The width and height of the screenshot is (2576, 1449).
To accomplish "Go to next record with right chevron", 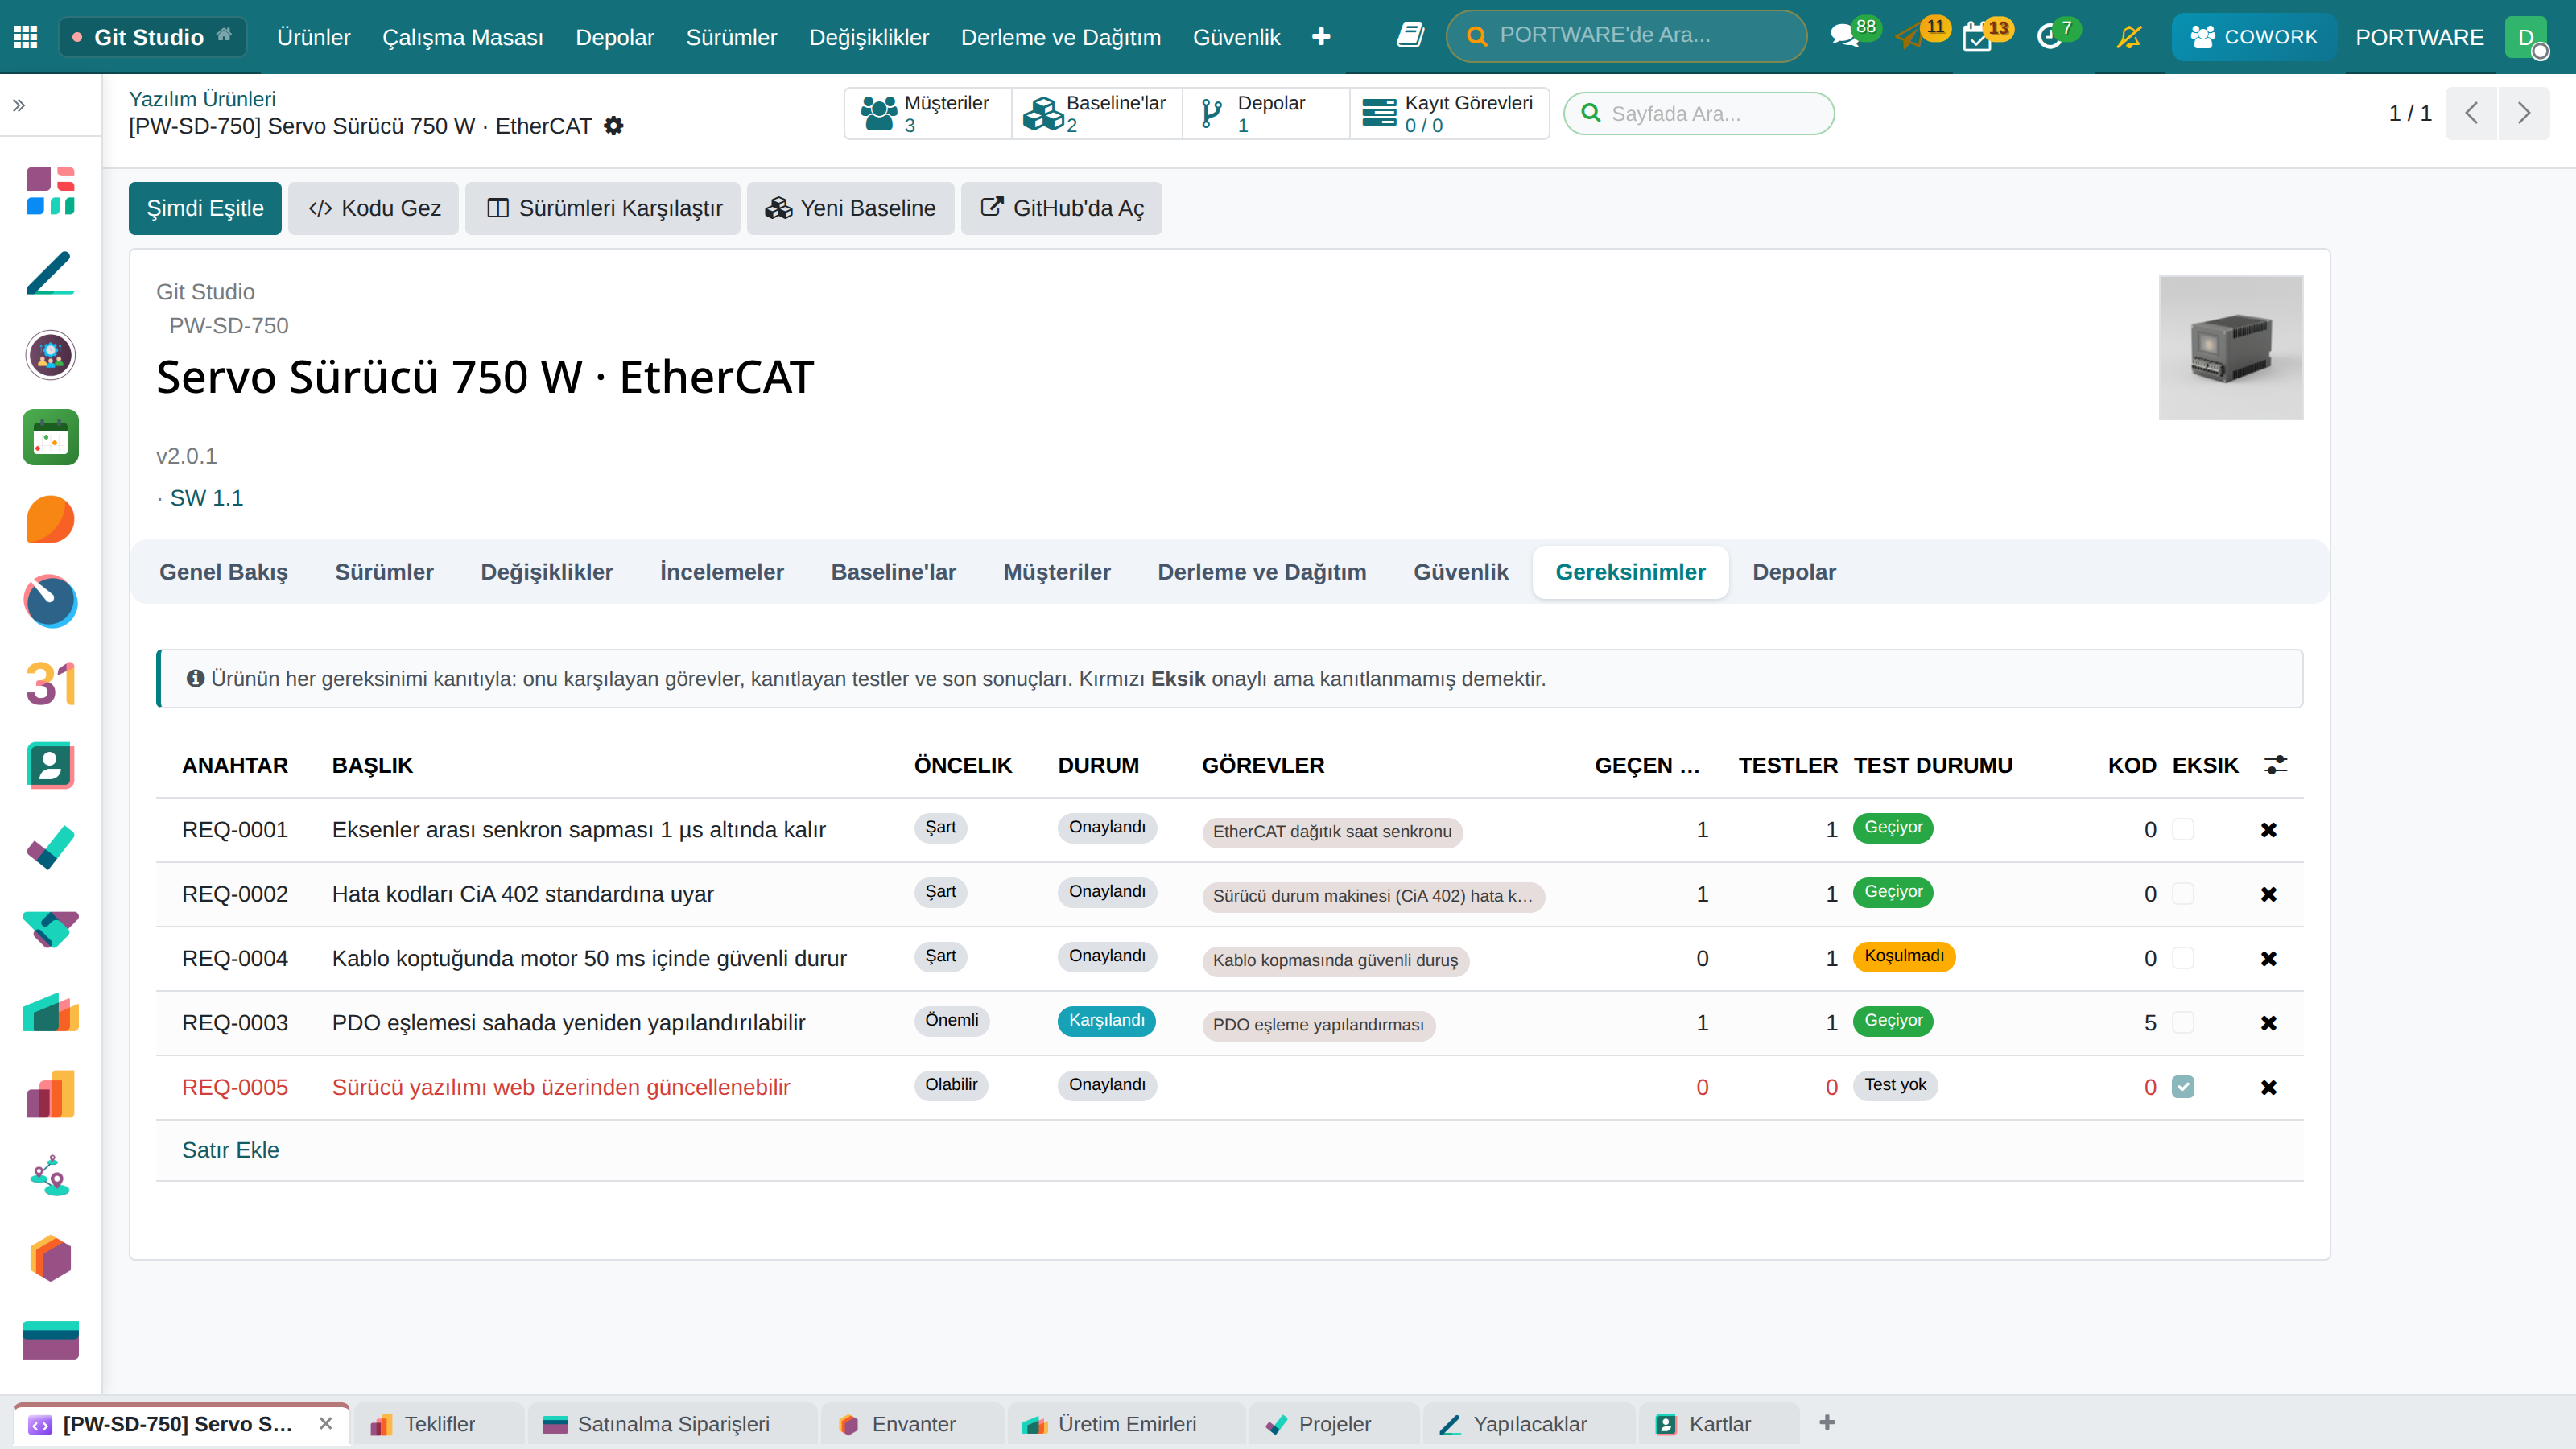I will tap(2523, 113).
